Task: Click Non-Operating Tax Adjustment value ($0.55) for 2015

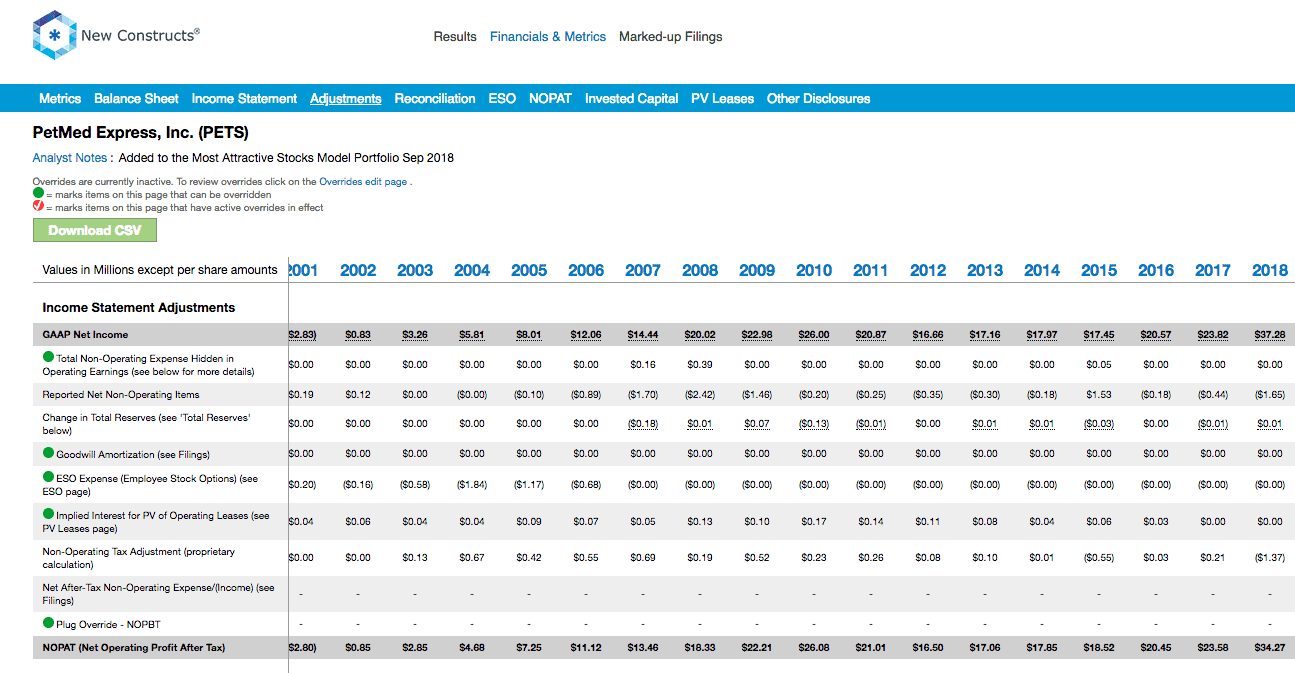Action: tap(1099, 557)
